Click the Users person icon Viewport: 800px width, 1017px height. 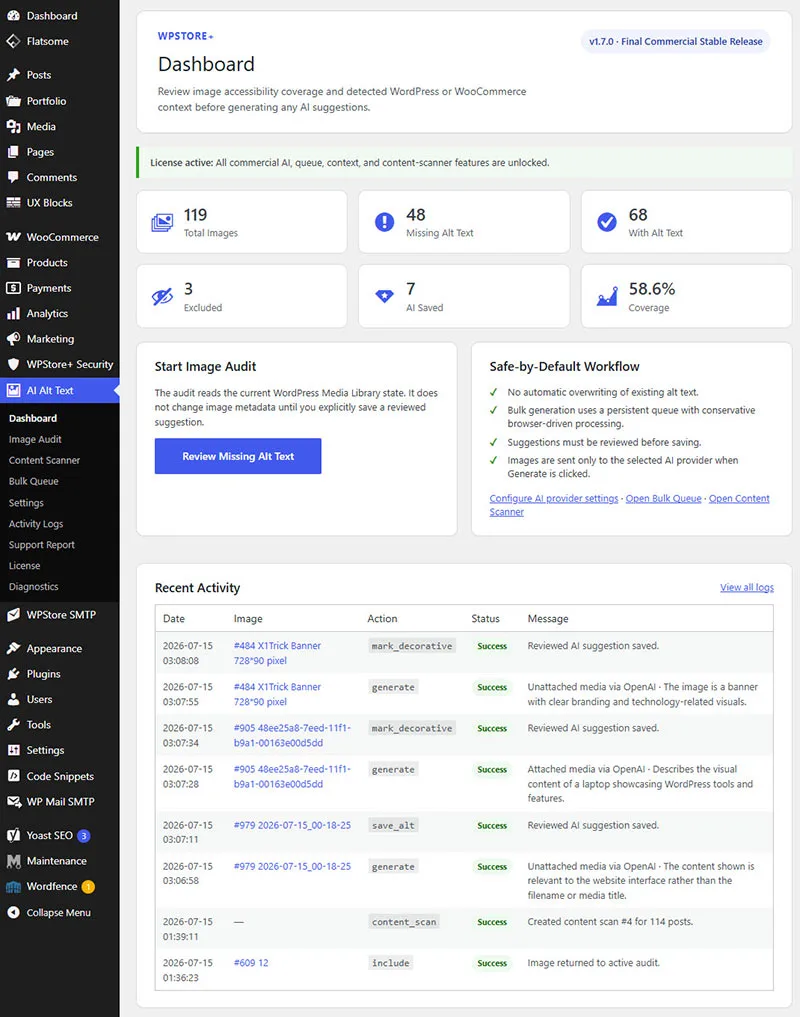click(13, 699)
